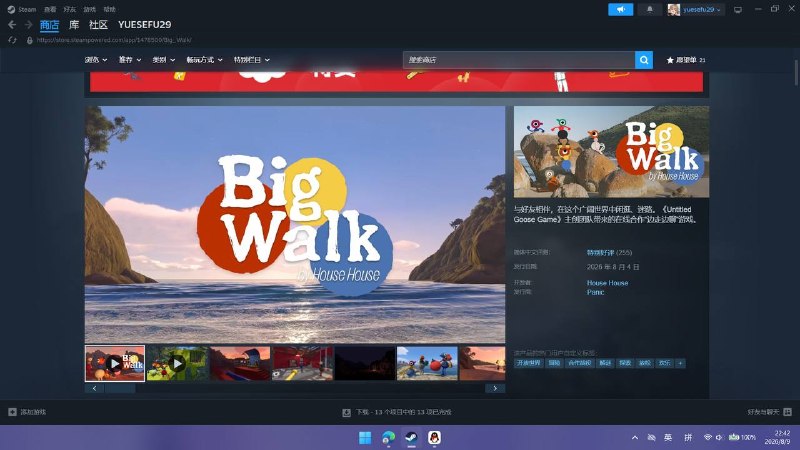Expand the 推荐 dropdown menu
Image resolution: width=800 pixels, height=450 pixels.
point(130,60)
